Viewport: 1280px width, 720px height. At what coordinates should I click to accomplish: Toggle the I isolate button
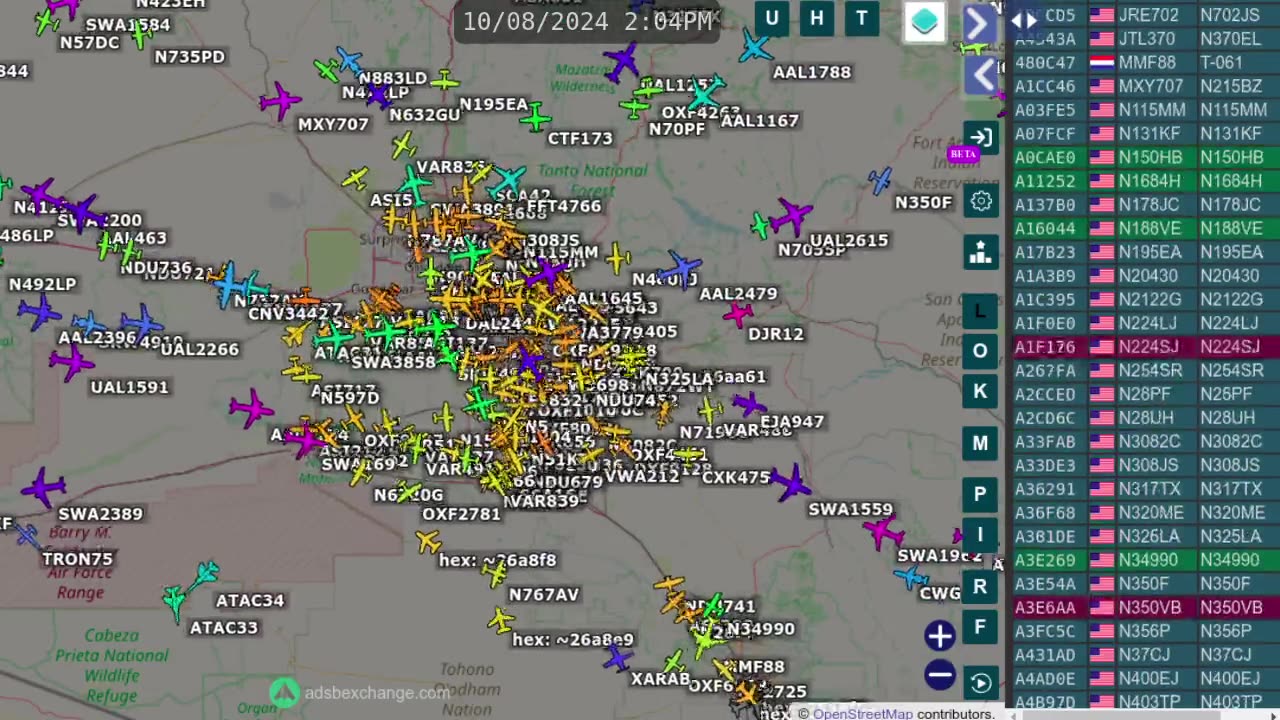click(980, 535)
